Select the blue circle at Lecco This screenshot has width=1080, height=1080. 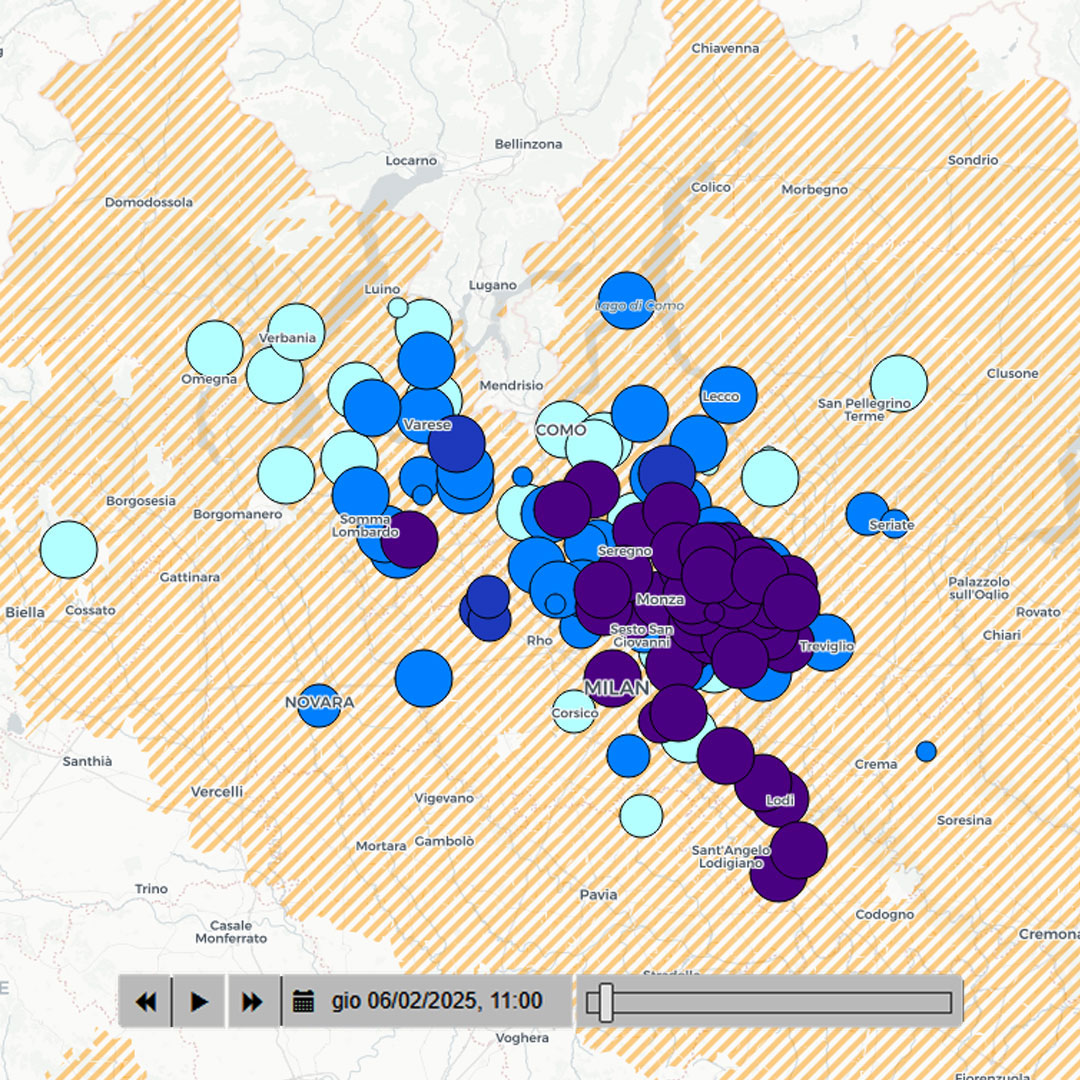coord(729,395)
